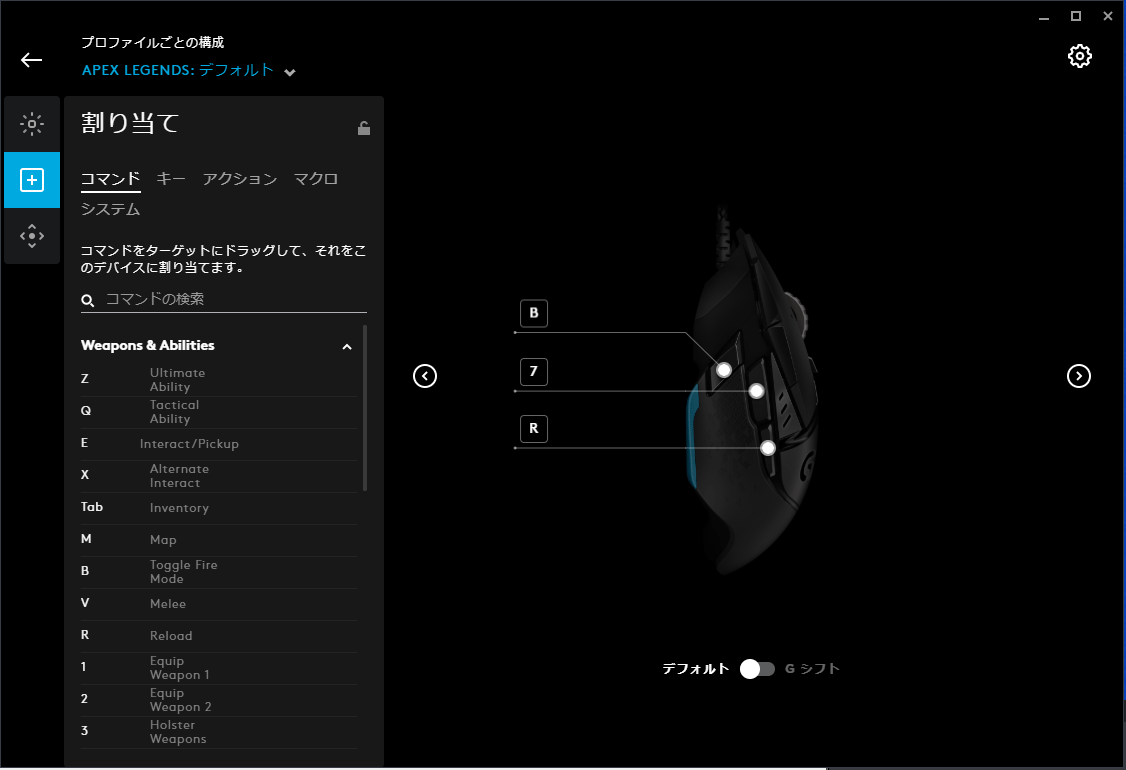Click the R button assignment label
The height and width of the screenshot is (770, 1126).
(x=533, y=429)
